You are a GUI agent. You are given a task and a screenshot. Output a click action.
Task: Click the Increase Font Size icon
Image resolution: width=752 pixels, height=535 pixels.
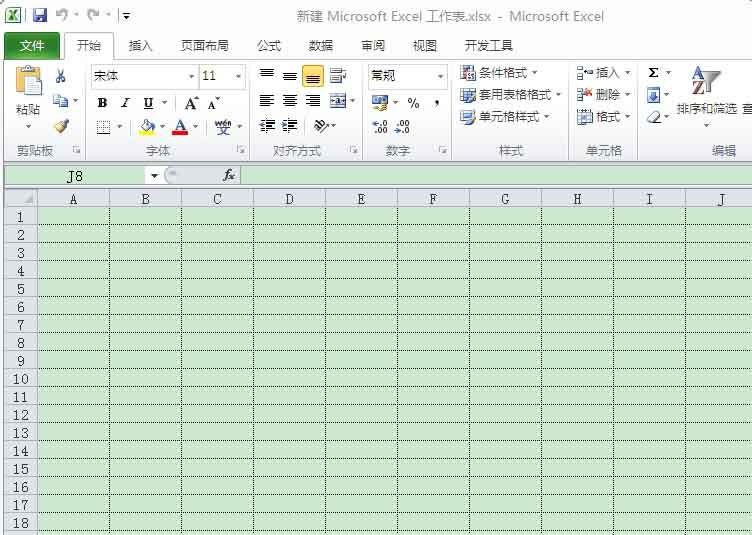click(x=191, y=103)
